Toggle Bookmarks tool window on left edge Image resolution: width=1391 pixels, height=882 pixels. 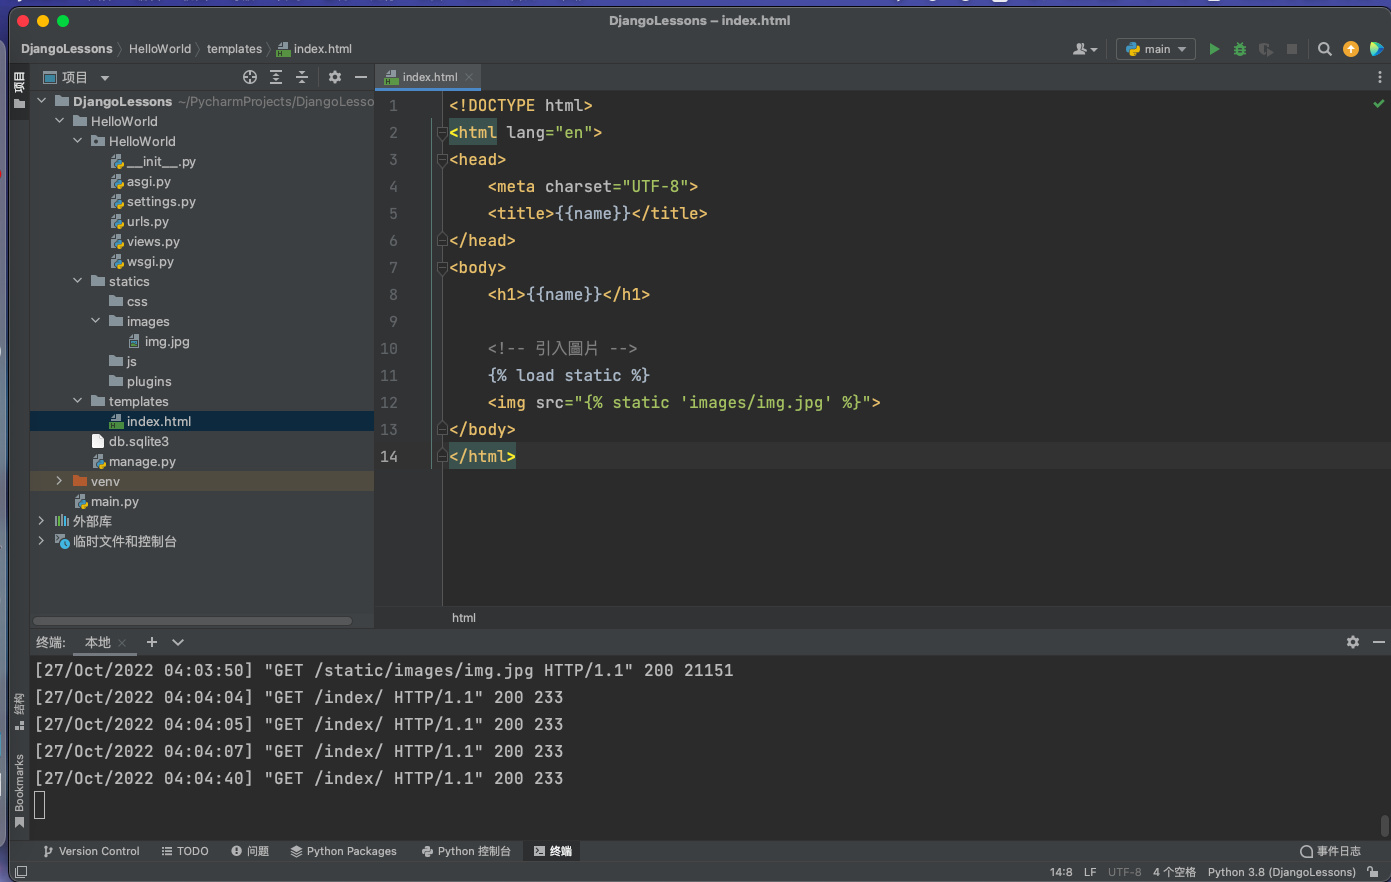[x=19, y=790]
